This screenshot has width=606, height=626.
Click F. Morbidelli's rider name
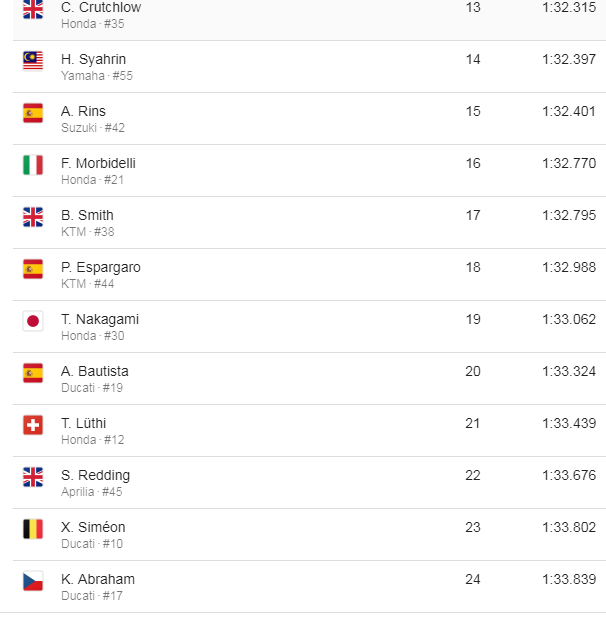point(98,163)
